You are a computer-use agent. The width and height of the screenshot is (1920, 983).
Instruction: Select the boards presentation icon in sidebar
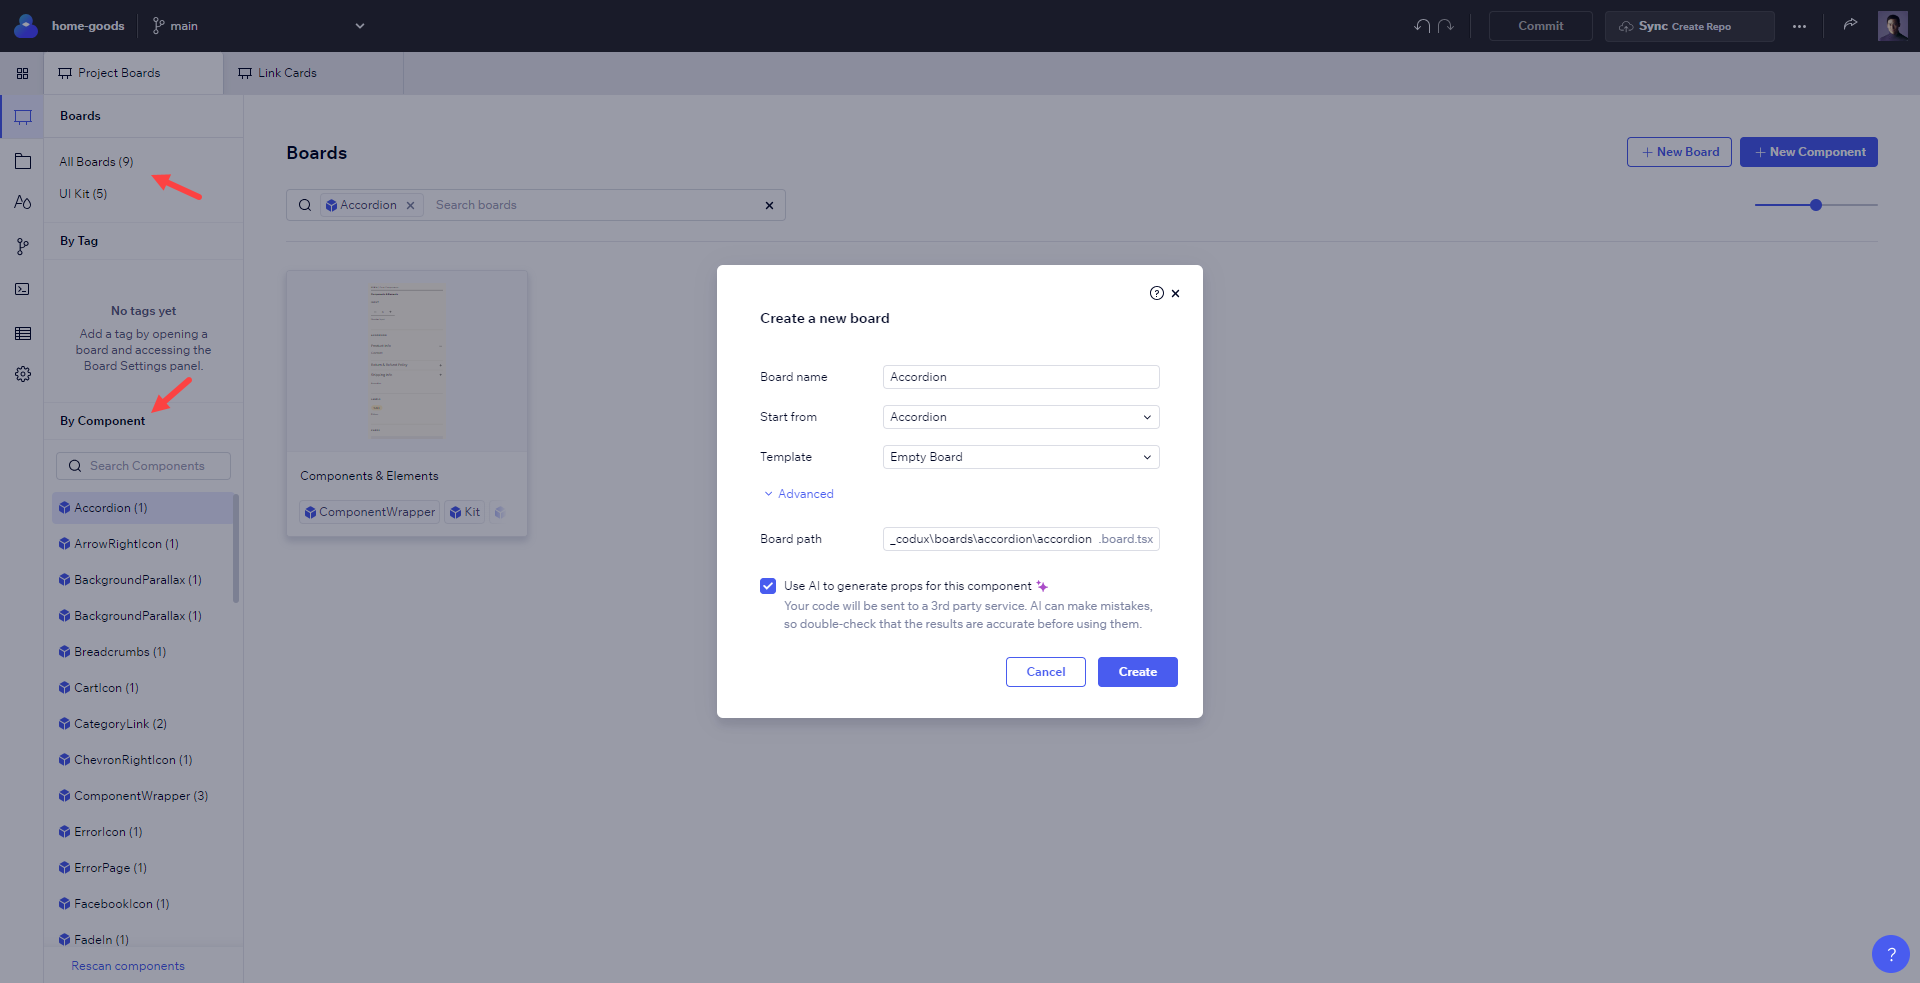(x=23, y=117)
